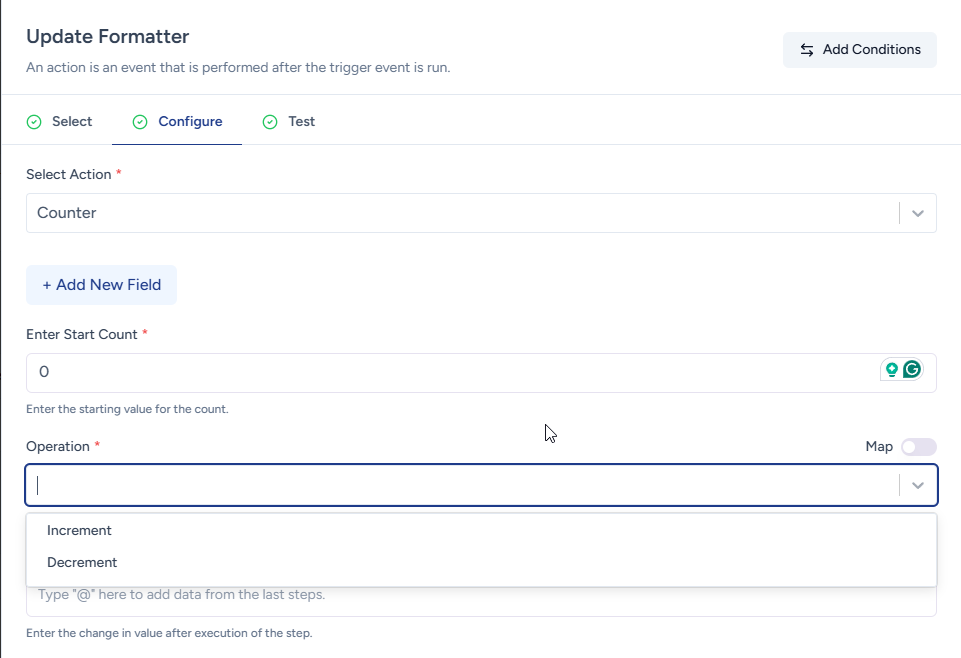Collapse the Operation dropdown chevron
The height and width of the screenshot is (658, 961).
pos(917,485)
